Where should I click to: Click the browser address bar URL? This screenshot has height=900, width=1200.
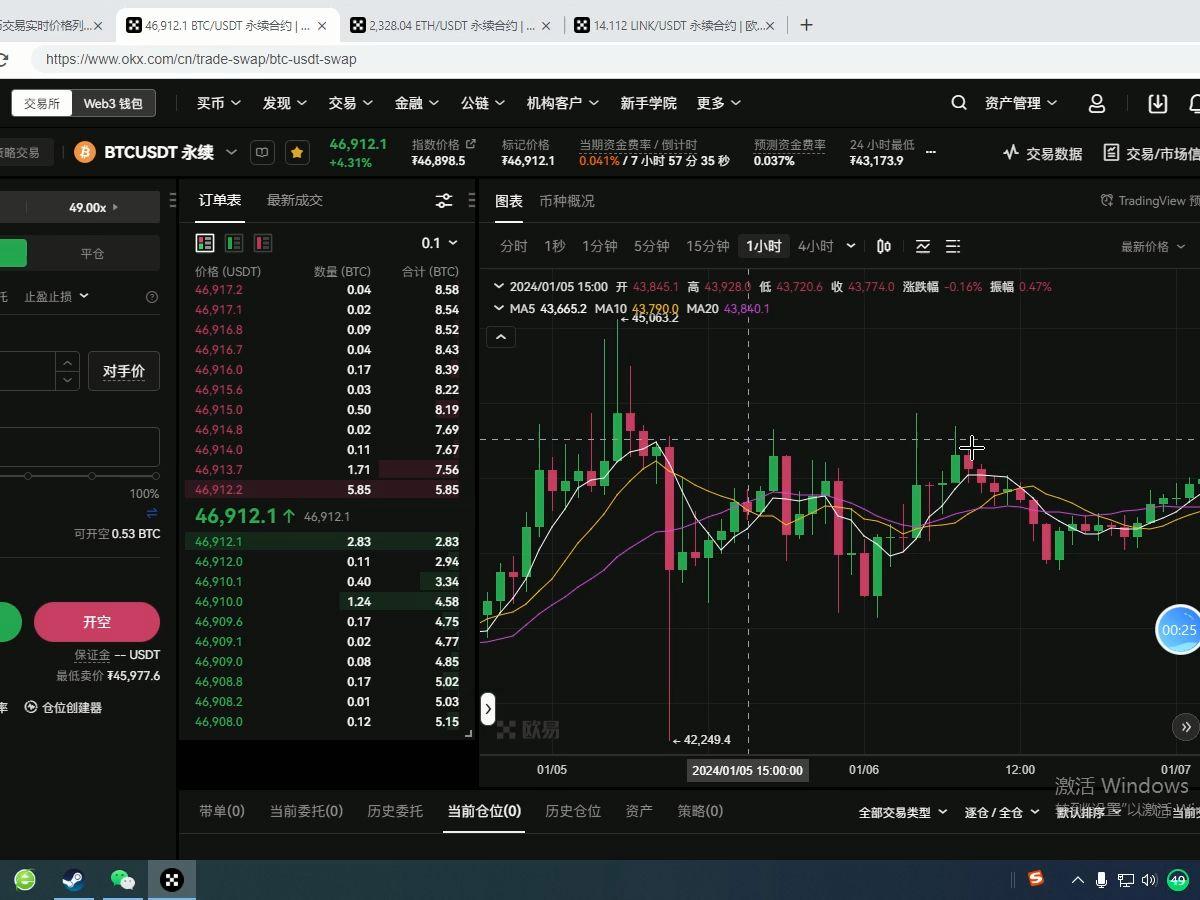[x=201, y=59]
